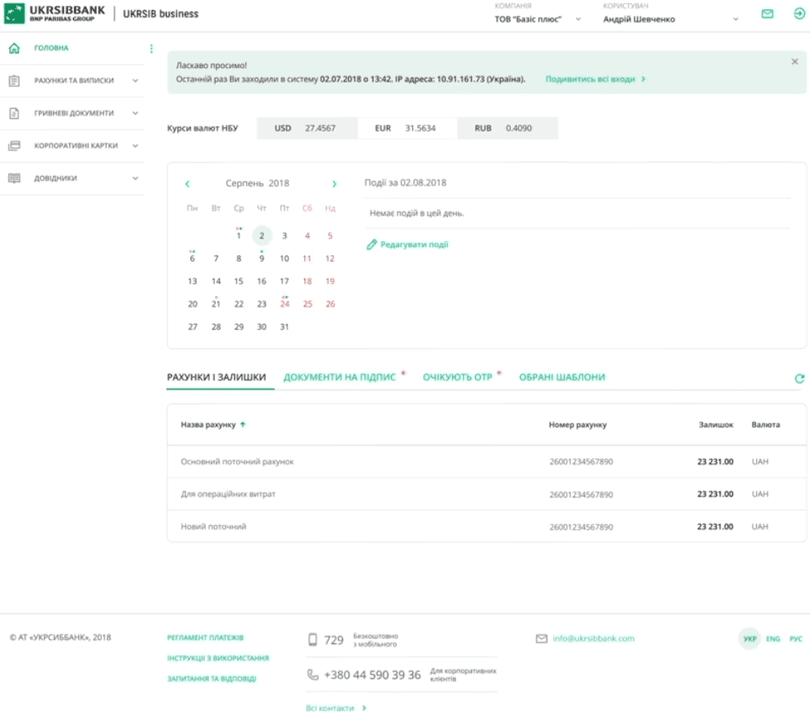Click the logout arrow icon
Viewport: 810px width, 720px height.
tap(798, 14)
